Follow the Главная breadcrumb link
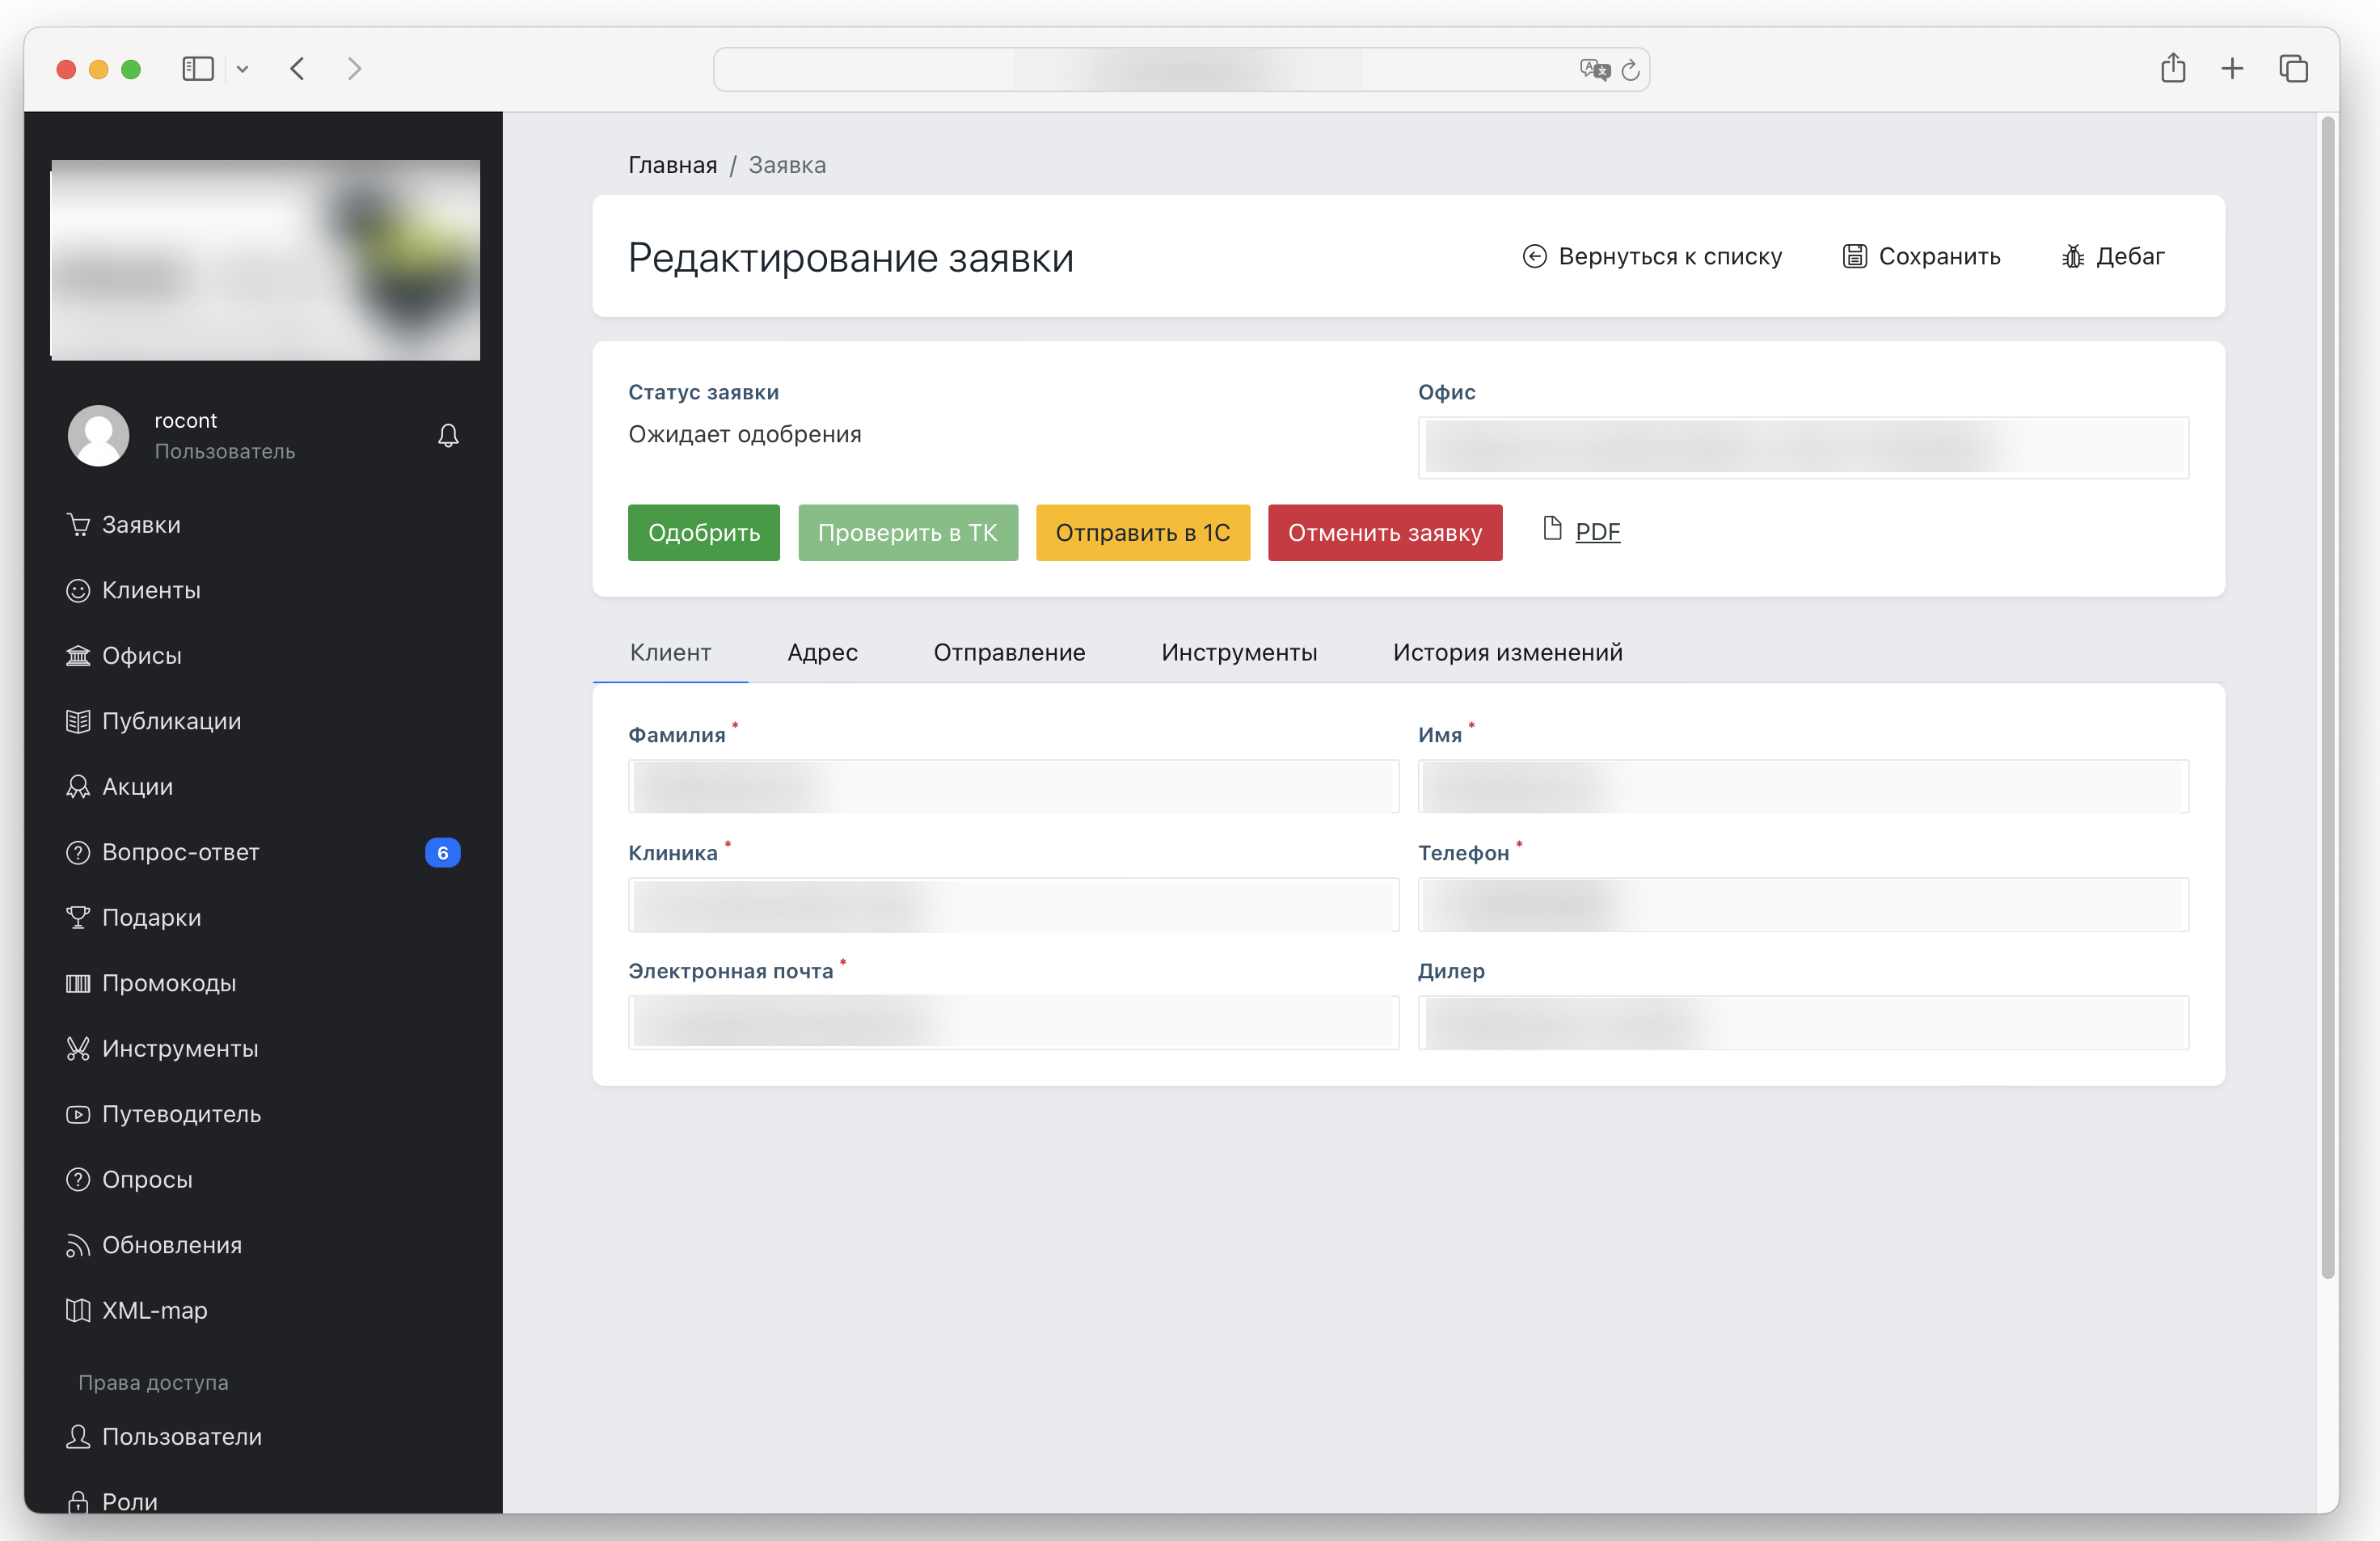The height and width of the screenshot is (1541, 2380). (x=672, y=165)
